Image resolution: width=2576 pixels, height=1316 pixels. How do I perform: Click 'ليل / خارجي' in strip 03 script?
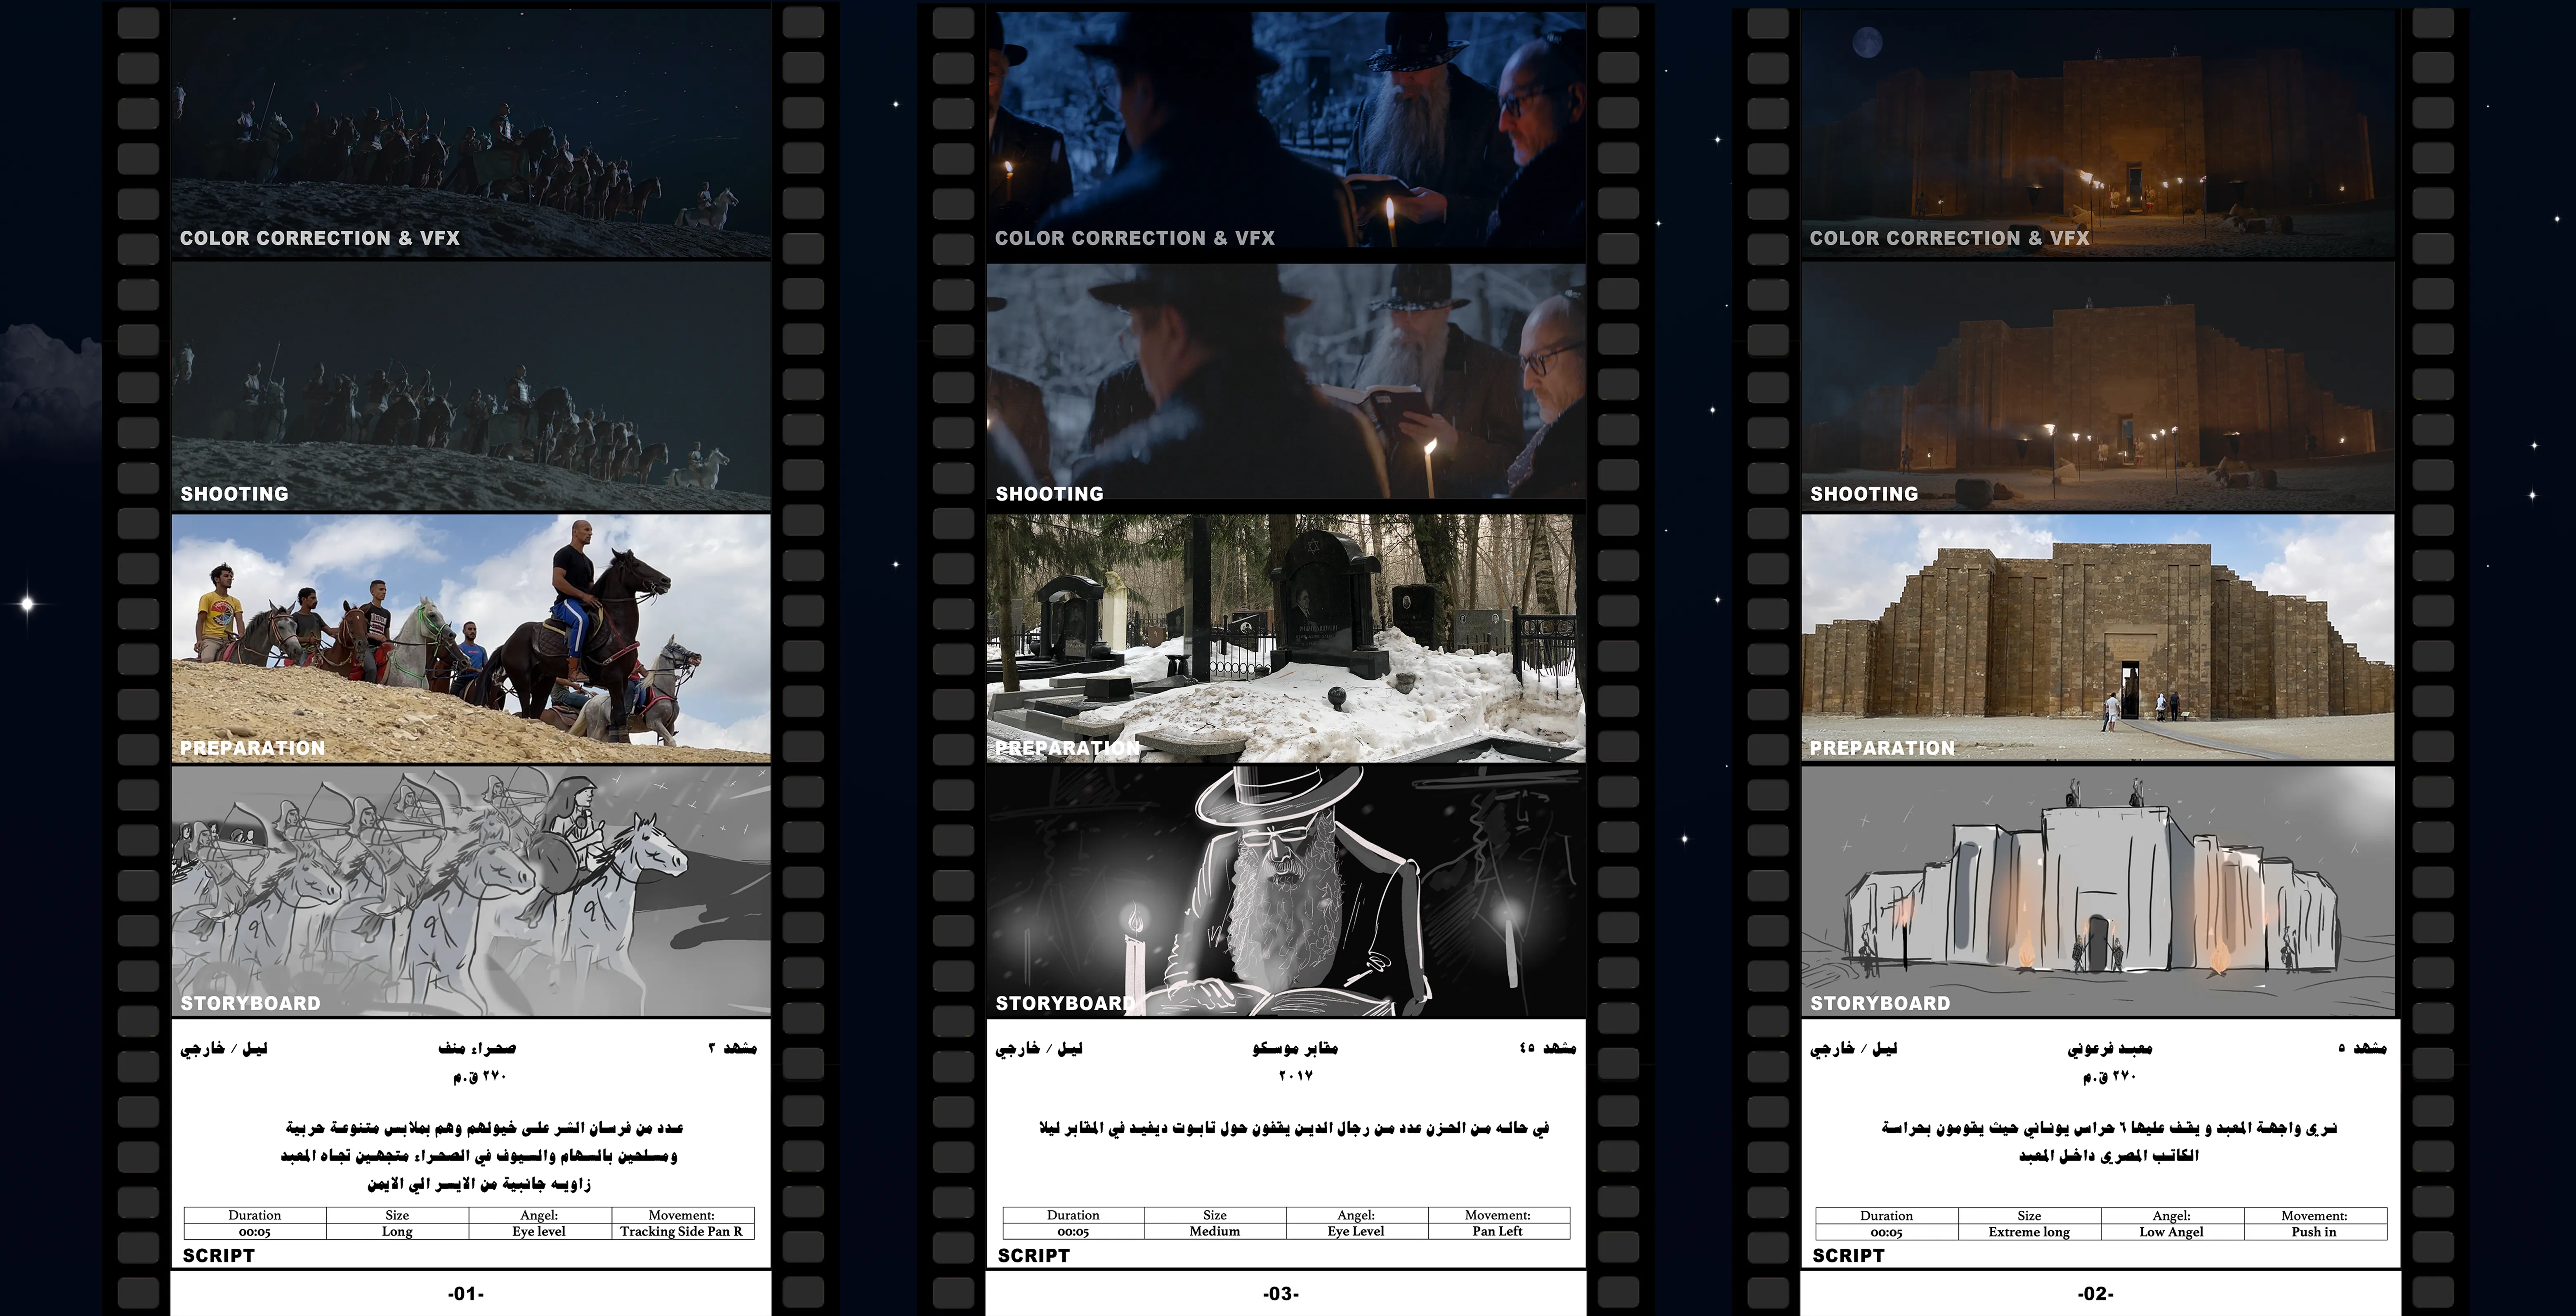point(1039,1048)
